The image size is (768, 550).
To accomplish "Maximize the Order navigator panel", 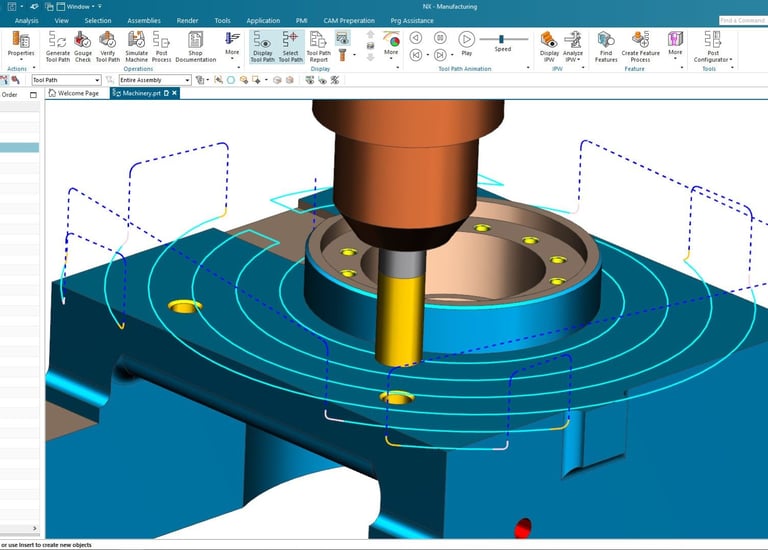I will (x=33, y=95).
